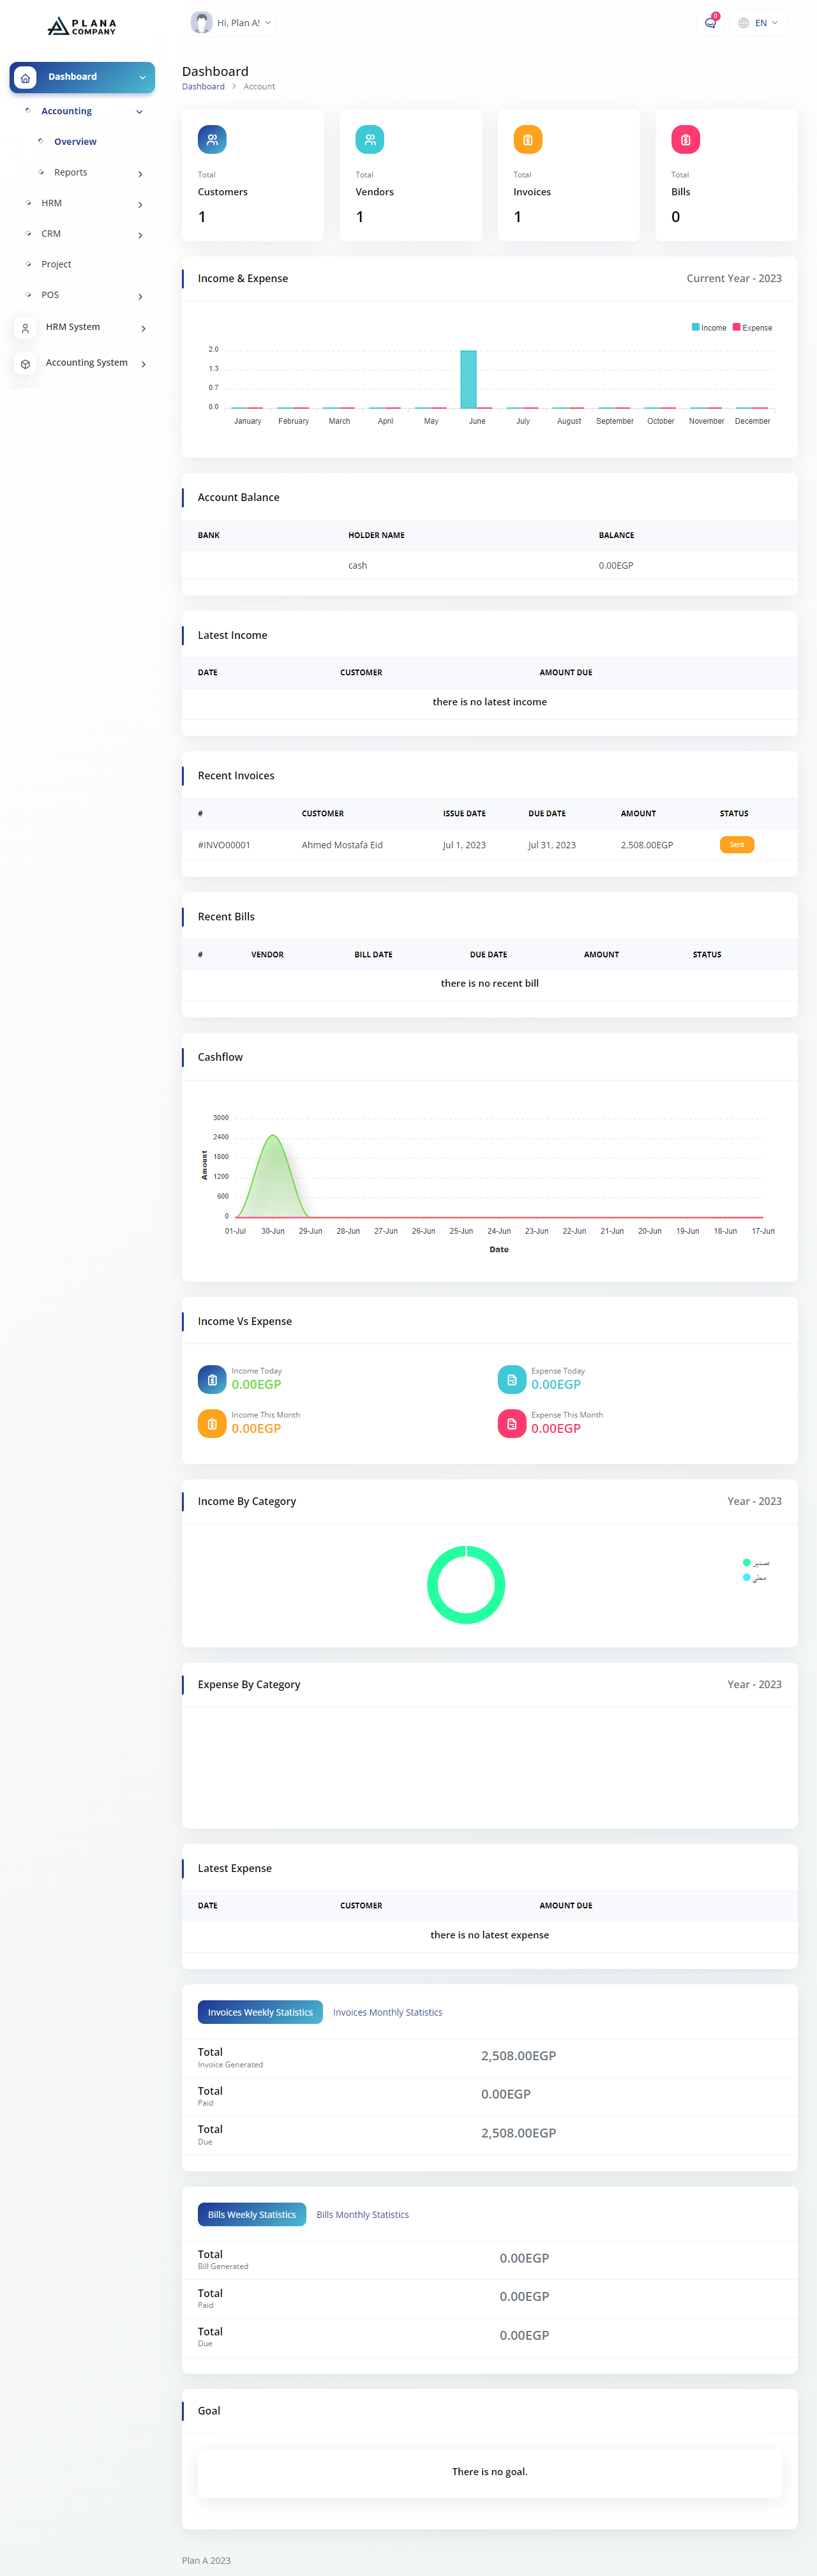
Task: Select Overview in the Accounting submenu
Action: tap(75, 142)
